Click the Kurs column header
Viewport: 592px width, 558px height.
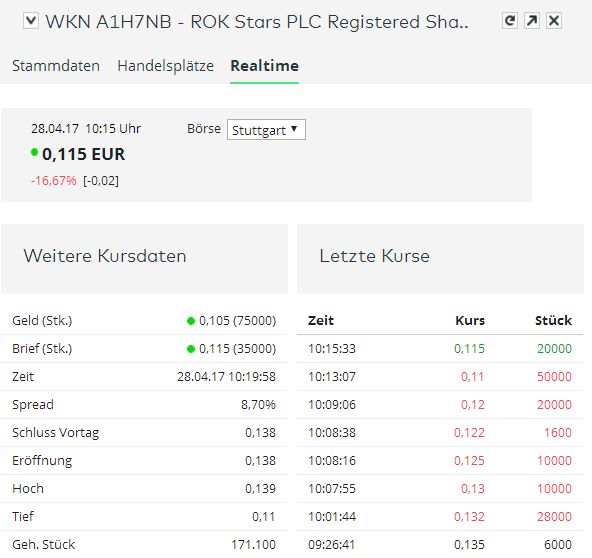(x=470, y=321)
